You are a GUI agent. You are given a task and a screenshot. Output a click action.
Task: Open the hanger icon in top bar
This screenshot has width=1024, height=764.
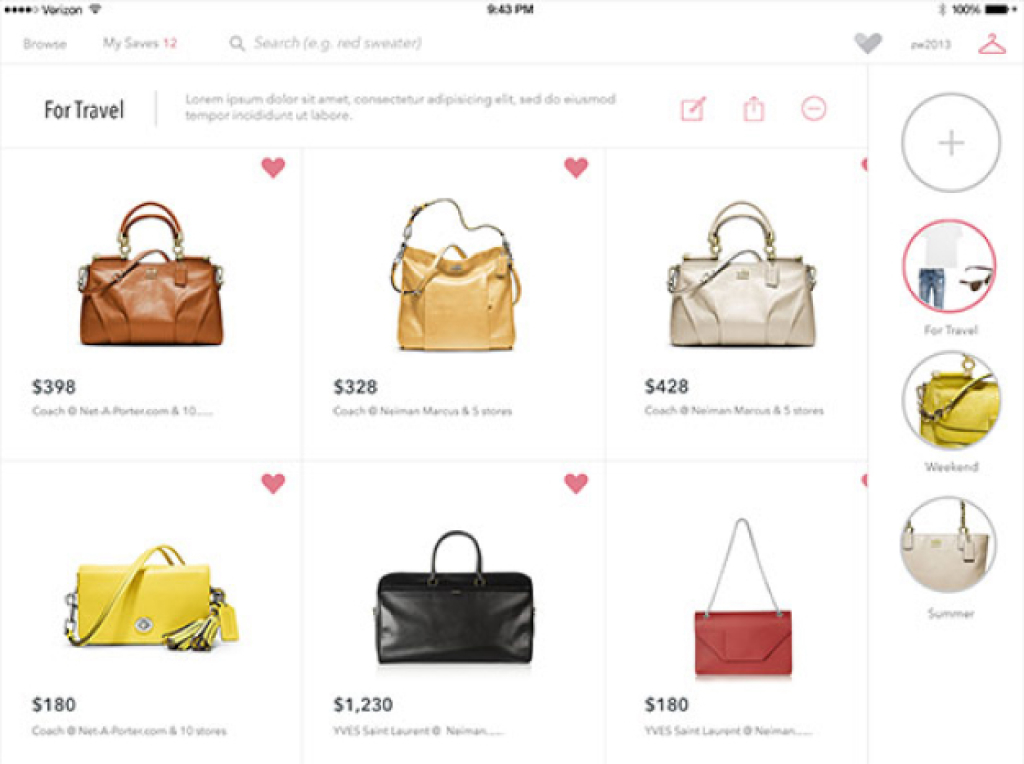click(x=991, y=44)
